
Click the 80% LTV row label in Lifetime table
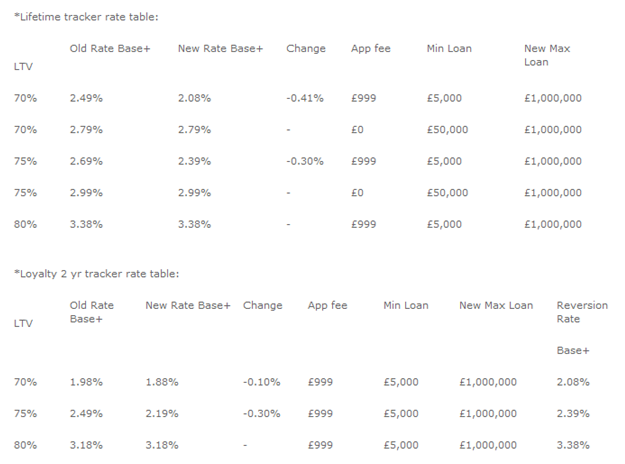26,224
